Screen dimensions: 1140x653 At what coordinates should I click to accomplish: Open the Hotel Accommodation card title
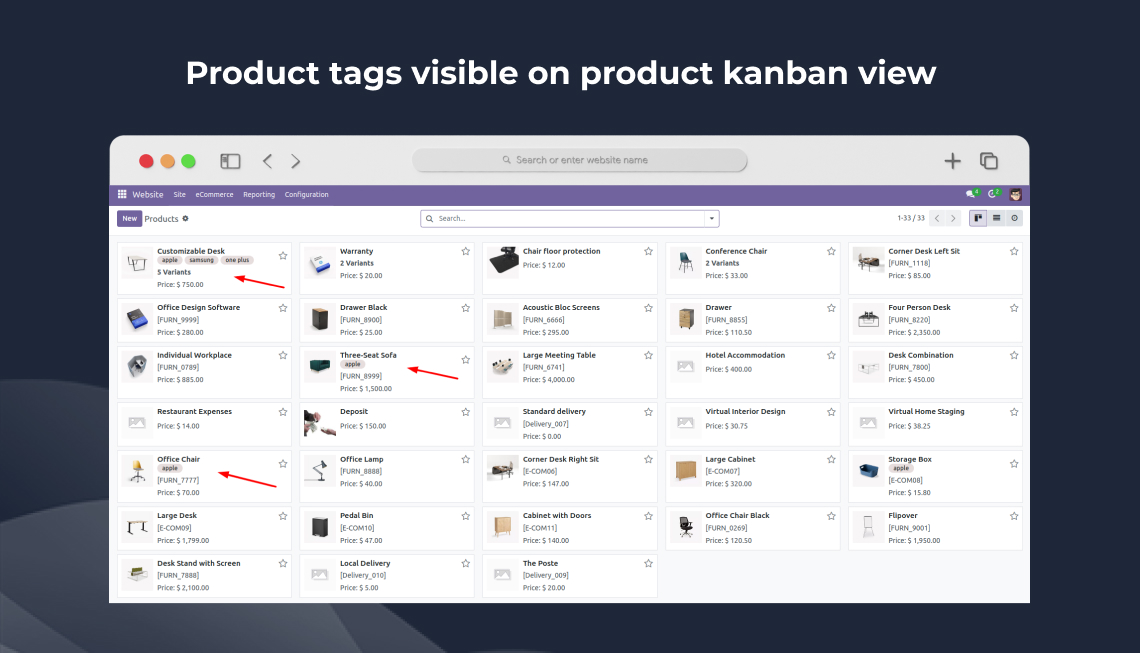[x=744, y=356]
